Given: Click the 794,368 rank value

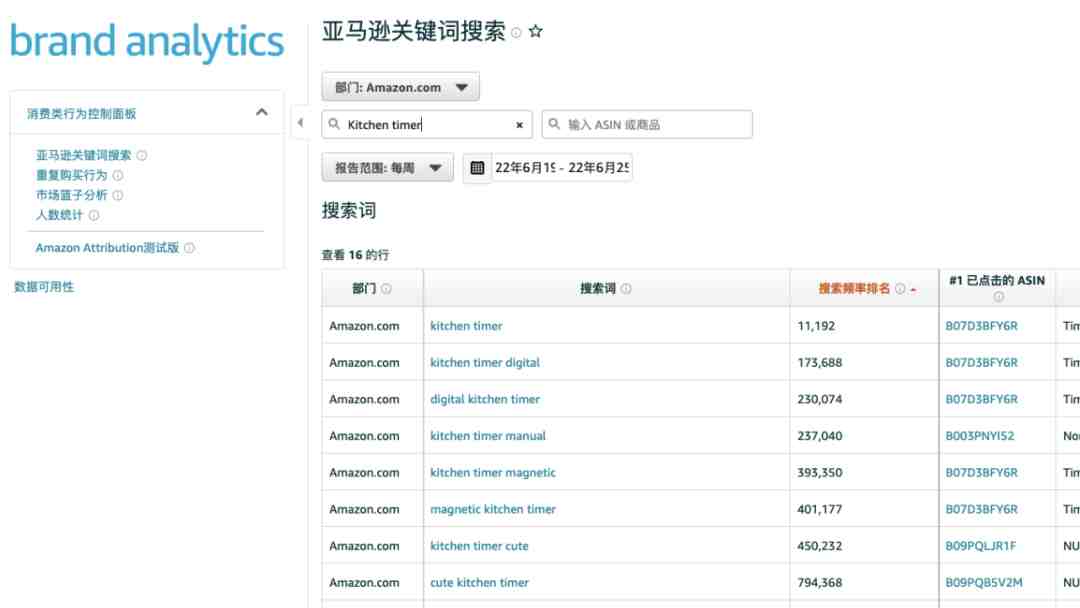Looking at the screenshot, I should tap(820, 583).
